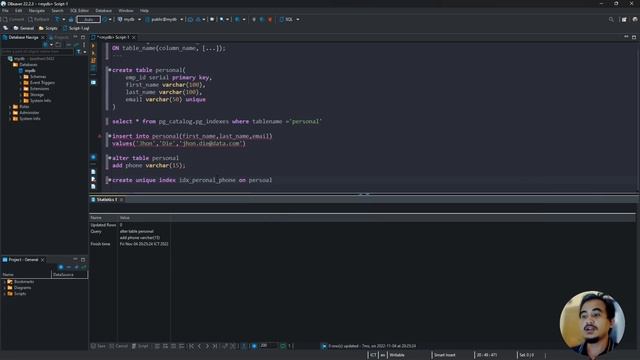Expand the Extensions folder

(20, 89)
